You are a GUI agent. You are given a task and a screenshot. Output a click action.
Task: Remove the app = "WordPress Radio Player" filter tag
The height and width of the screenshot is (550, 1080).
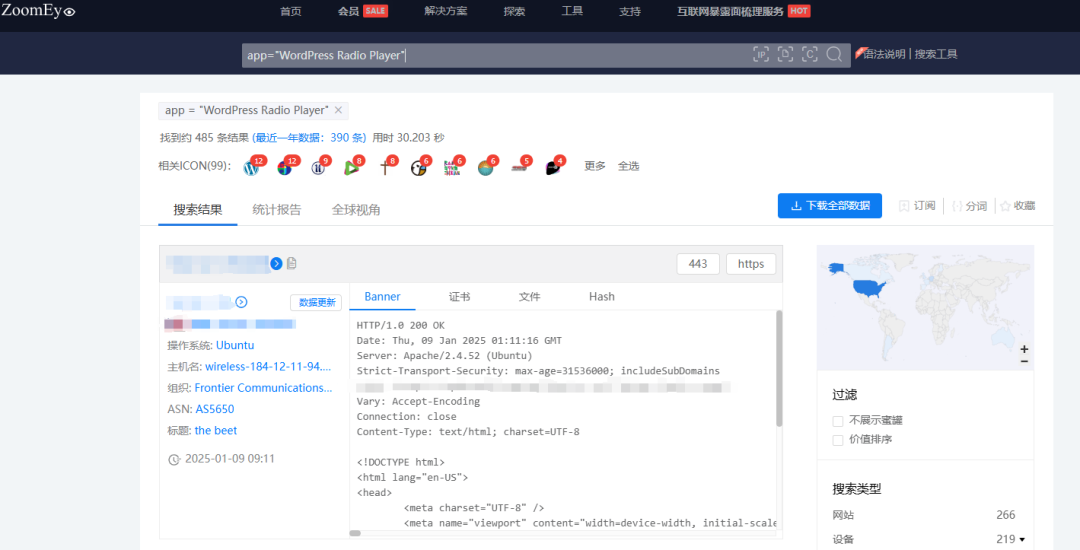(338, 110)
